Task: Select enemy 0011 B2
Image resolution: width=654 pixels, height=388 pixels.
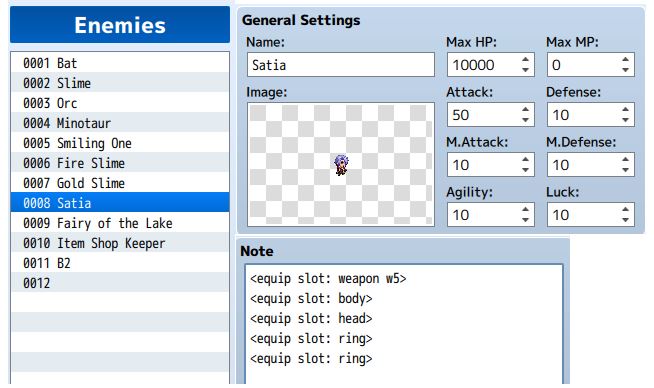Action: point(120,263)
